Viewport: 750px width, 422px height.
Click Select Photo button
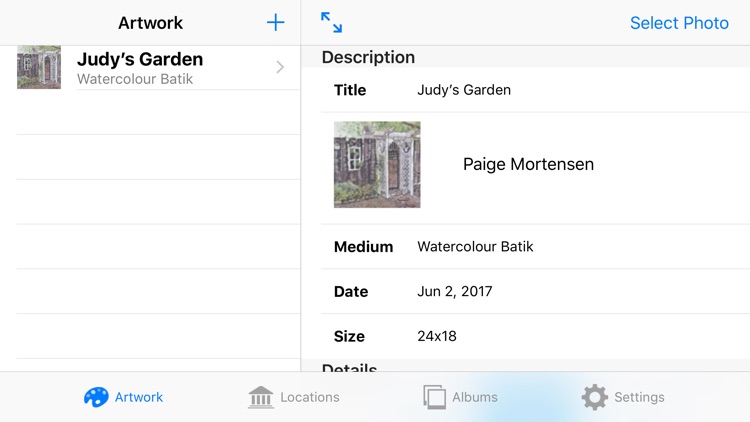pos(679,23)
